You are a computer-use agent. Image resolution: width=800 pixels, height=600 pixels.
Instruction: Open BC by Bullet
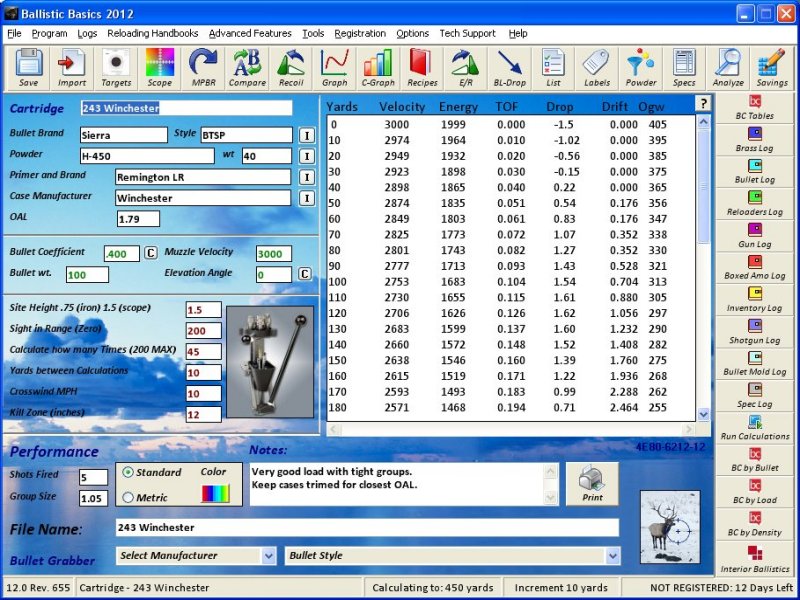tap(755, 460)
